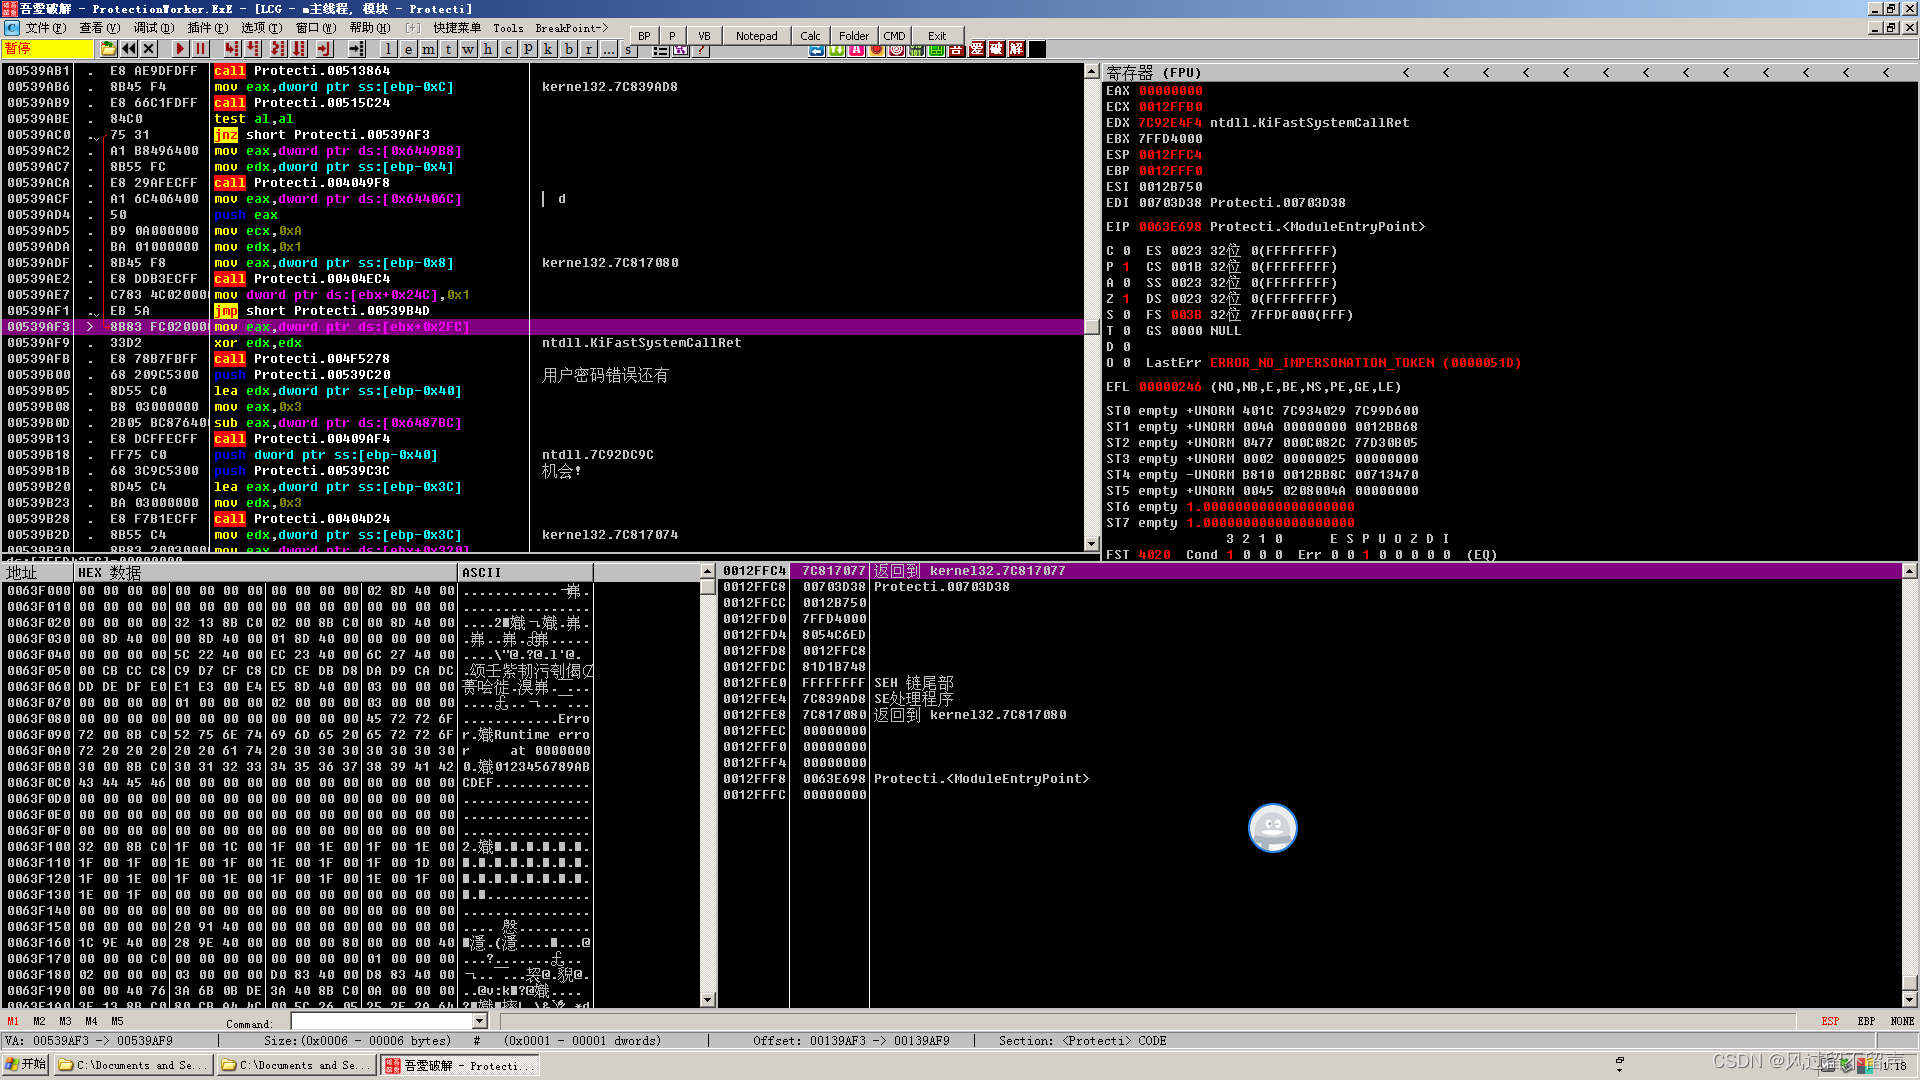Toggle the sign flag S value

(1127, 315)
